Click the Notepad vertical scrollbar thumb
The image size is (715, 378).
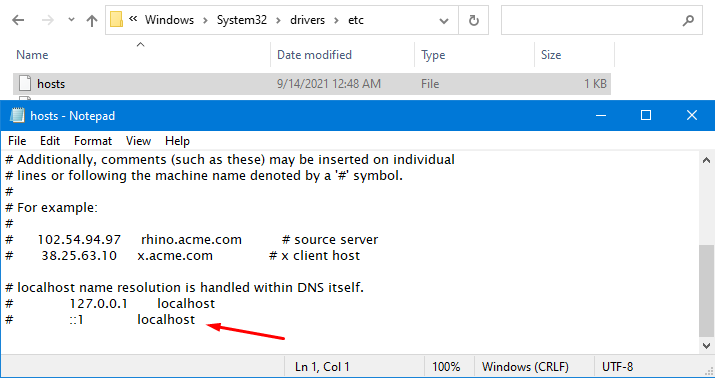click(x=706, y=290)
